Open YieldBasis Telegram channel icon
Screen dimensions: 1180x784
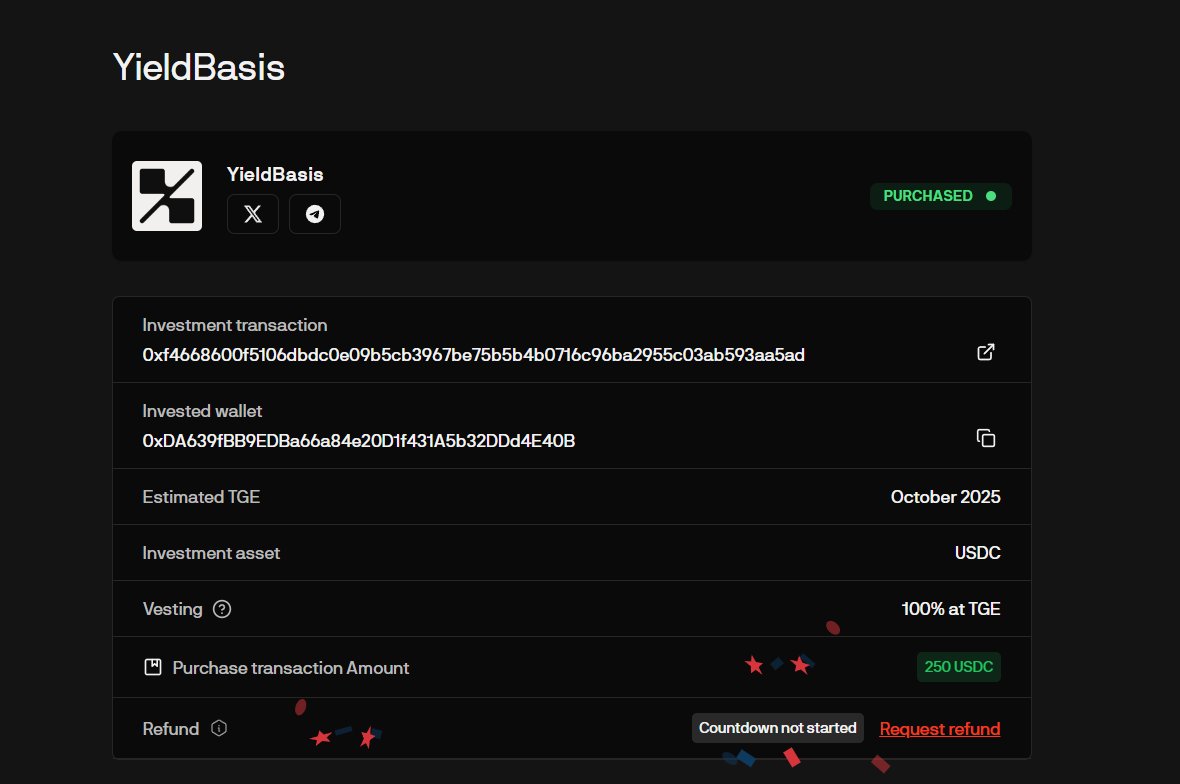point(315,214)
